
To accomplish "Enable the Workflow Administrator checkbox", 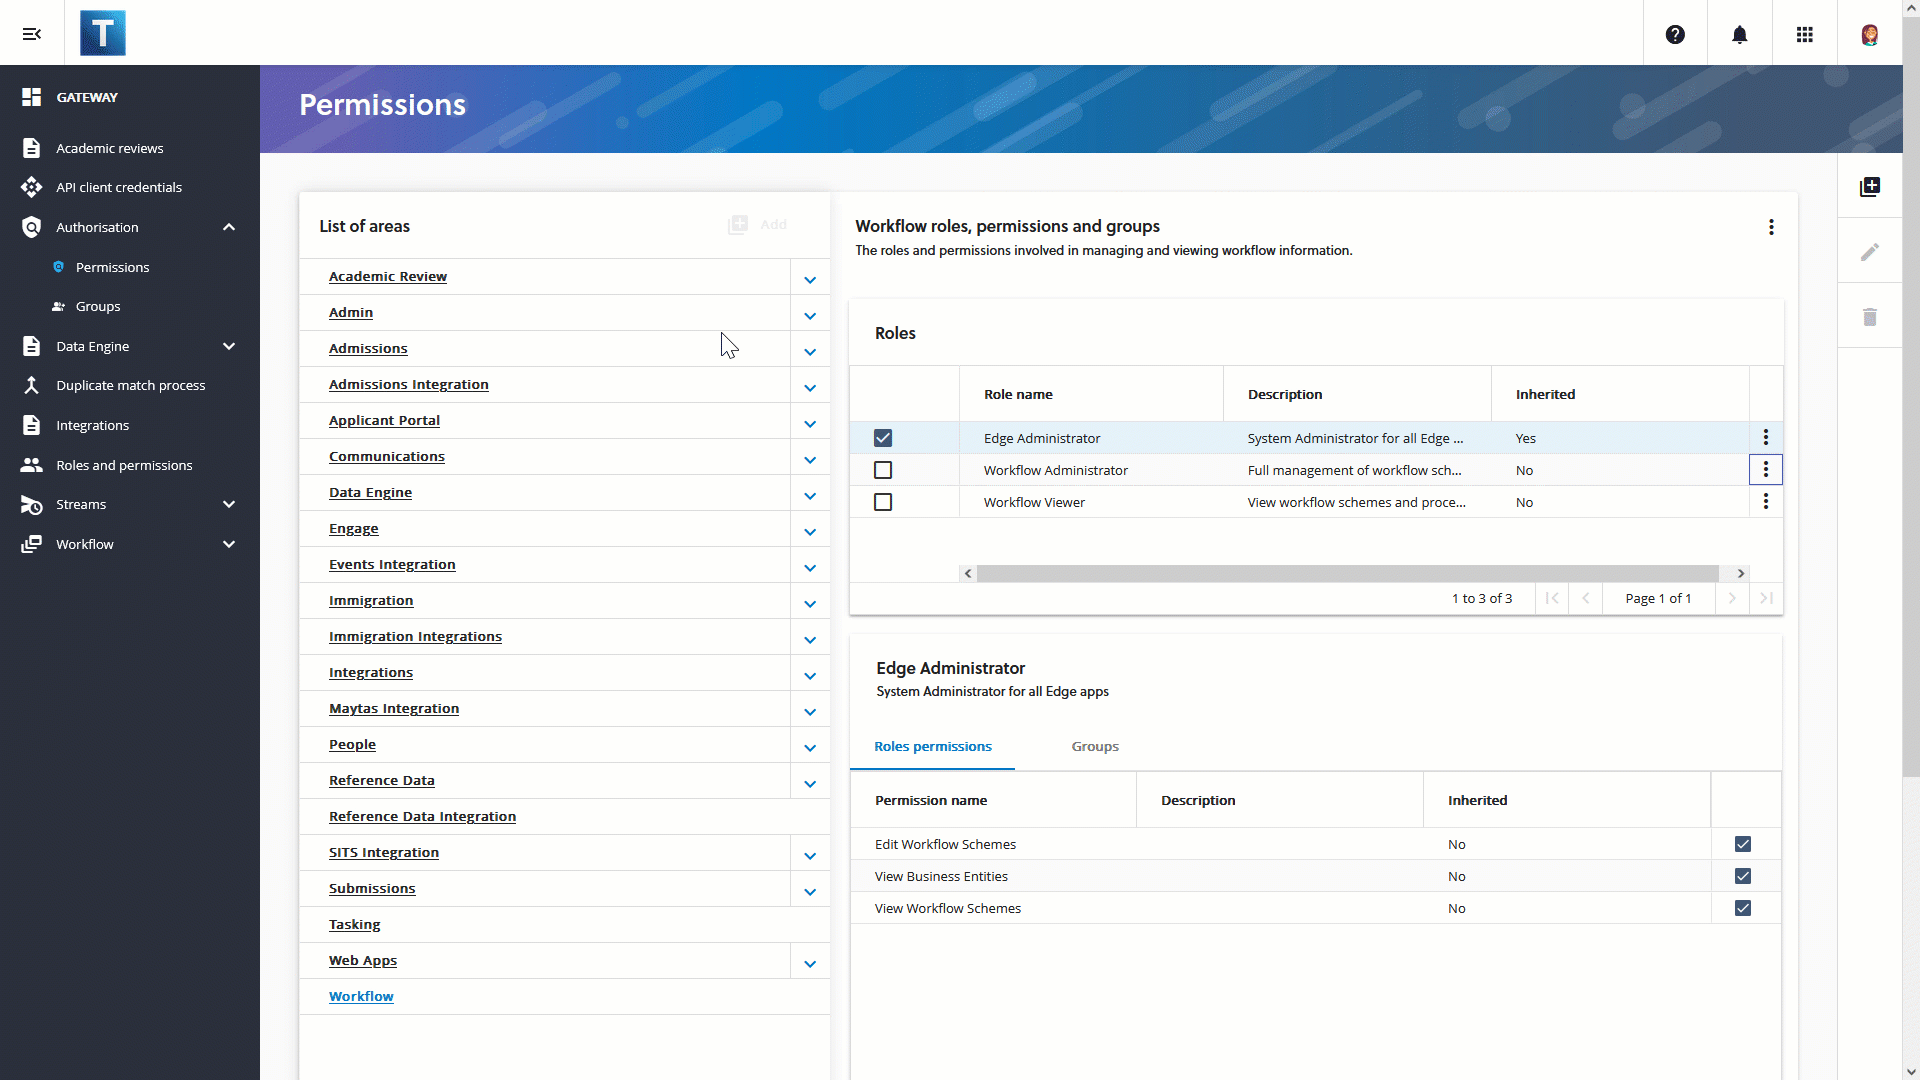I will (x=884, y=469).
